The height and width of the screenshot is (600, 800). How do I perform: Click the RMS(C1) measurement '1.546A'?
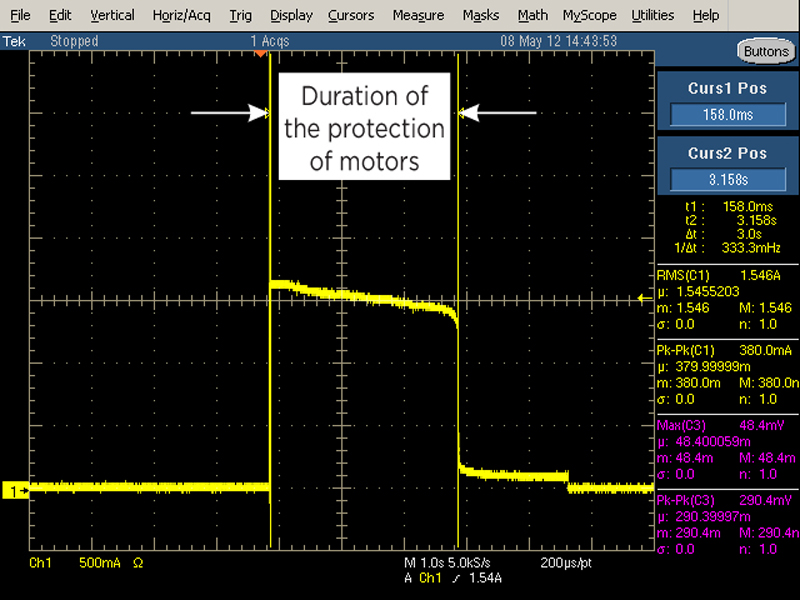[x=760, y=276]
